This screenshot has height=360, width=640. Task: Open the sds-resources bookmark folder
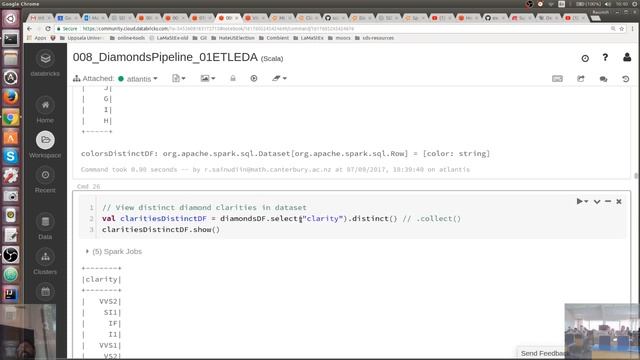(374, 38)
